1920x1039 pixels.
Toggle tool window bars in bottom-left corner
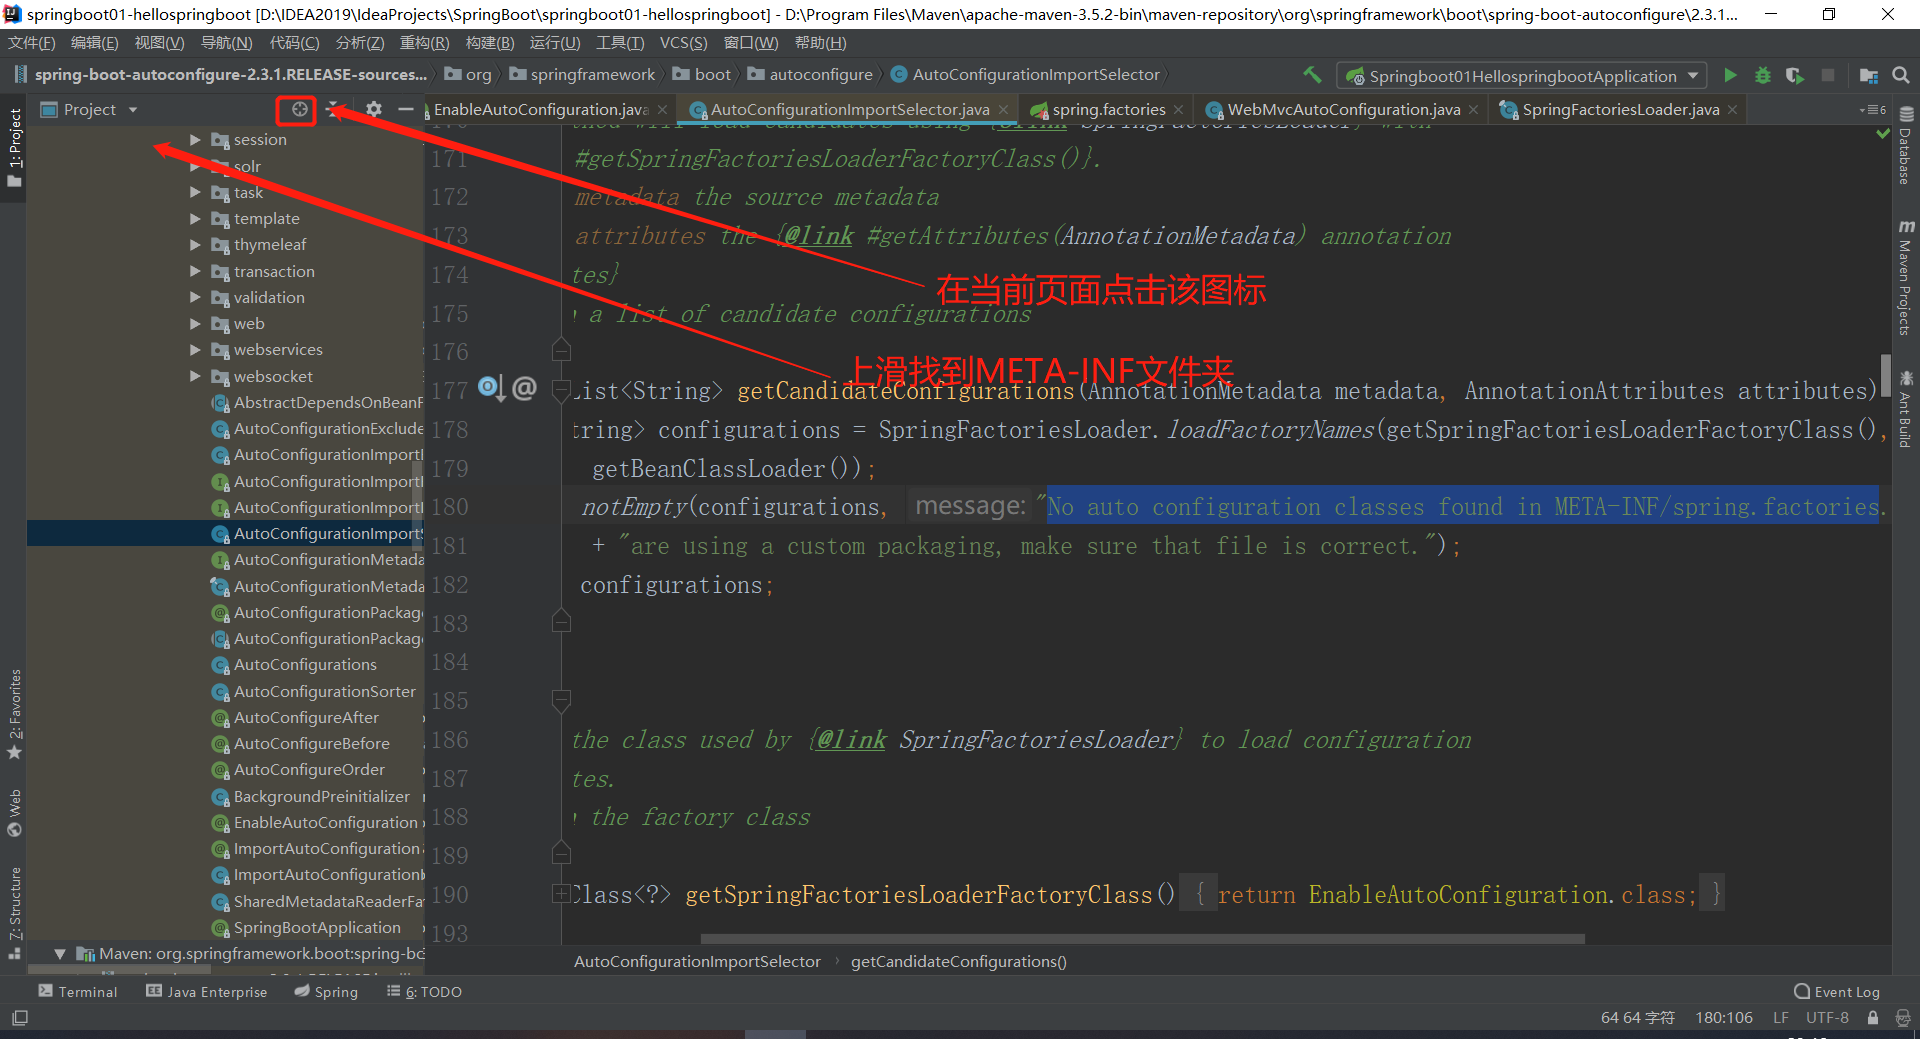point(19,1017)
